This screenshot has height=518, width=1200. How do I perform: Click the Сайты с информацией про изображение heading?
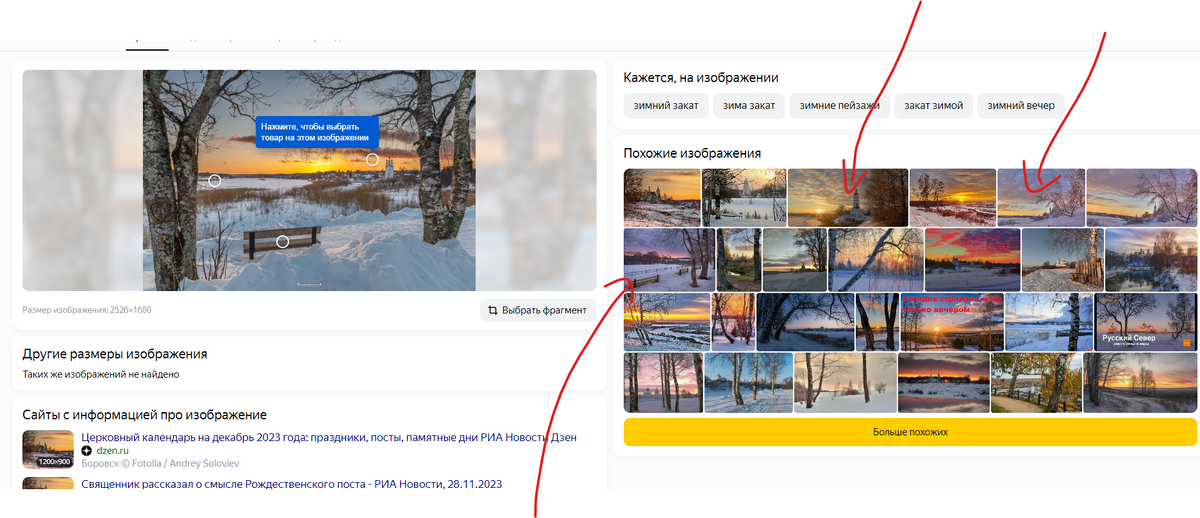[145, 414]
